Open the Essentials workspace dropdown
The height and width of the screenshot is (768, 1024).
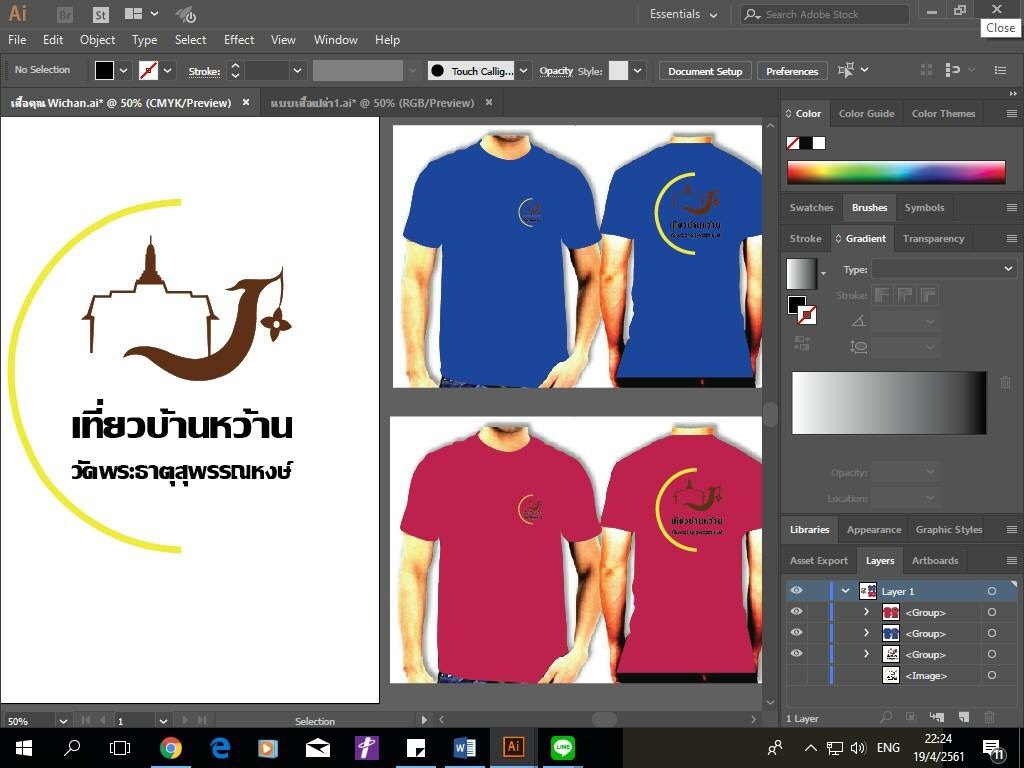pyautogui.click(x=684, y=15)
